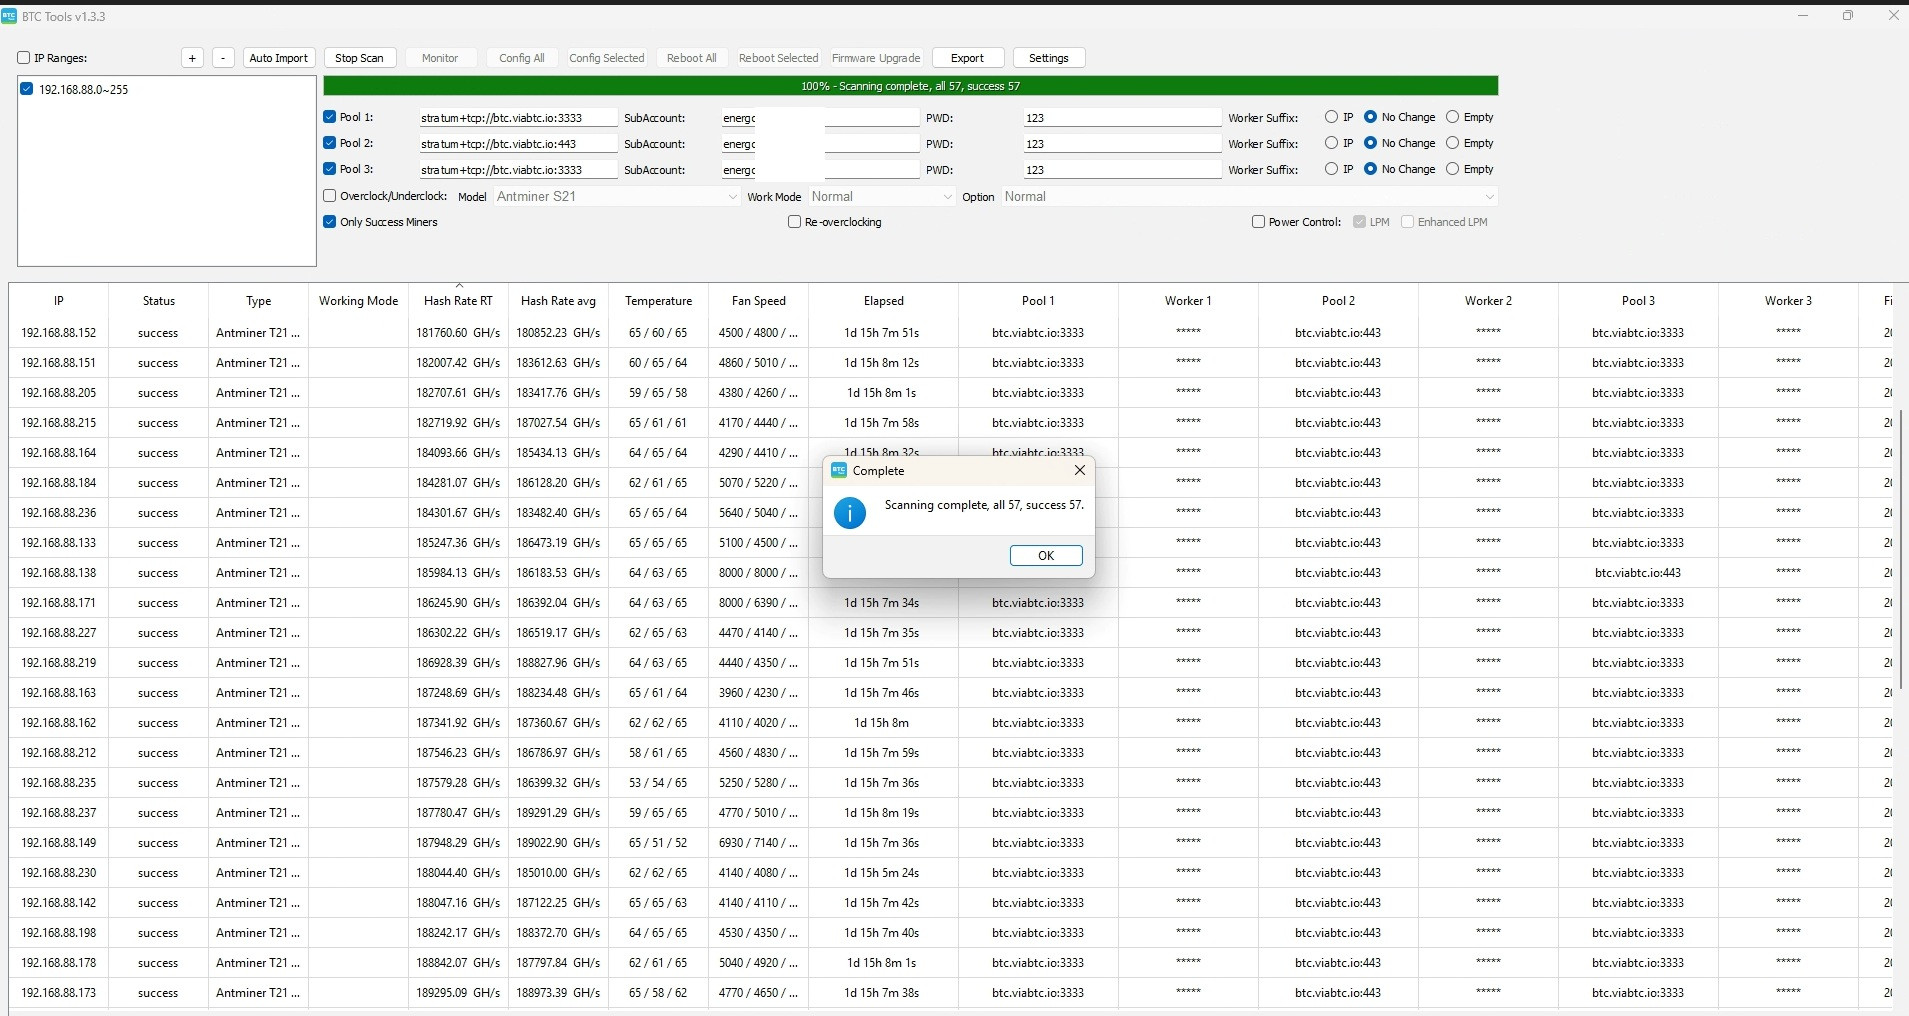This screenshot has height=1016, width=1909.
Task: Toggle the IP Ranges checkbox
Action: [x=24, y=58]
